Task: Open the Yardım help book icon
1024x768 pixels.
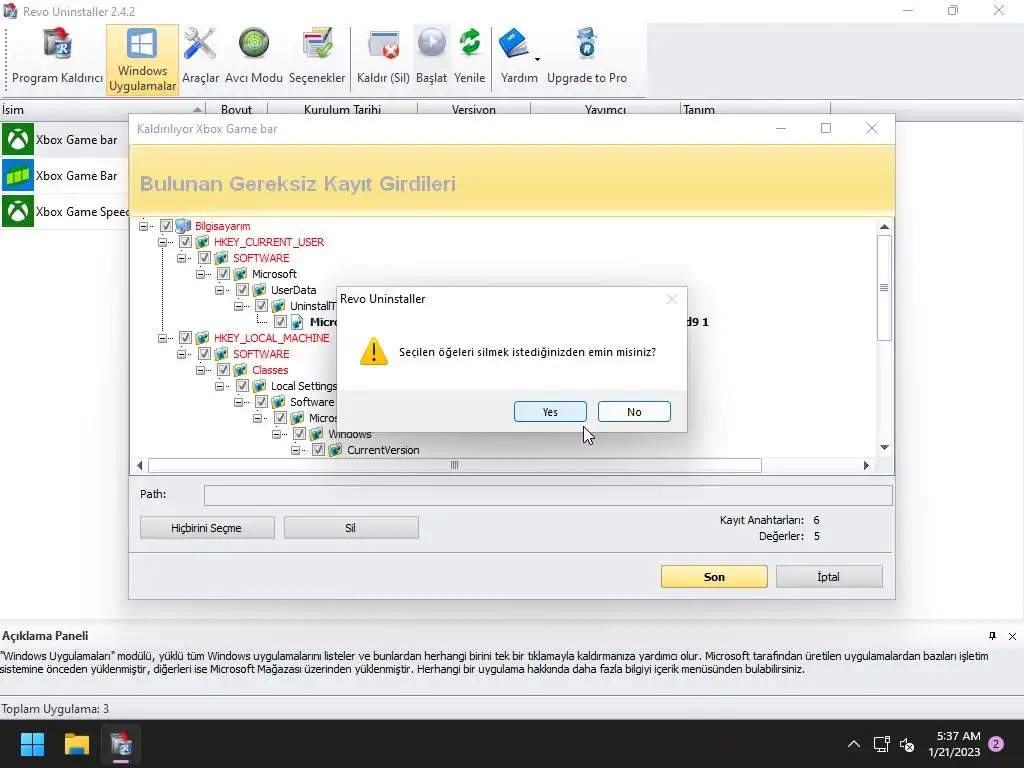Action: [514, 44]
